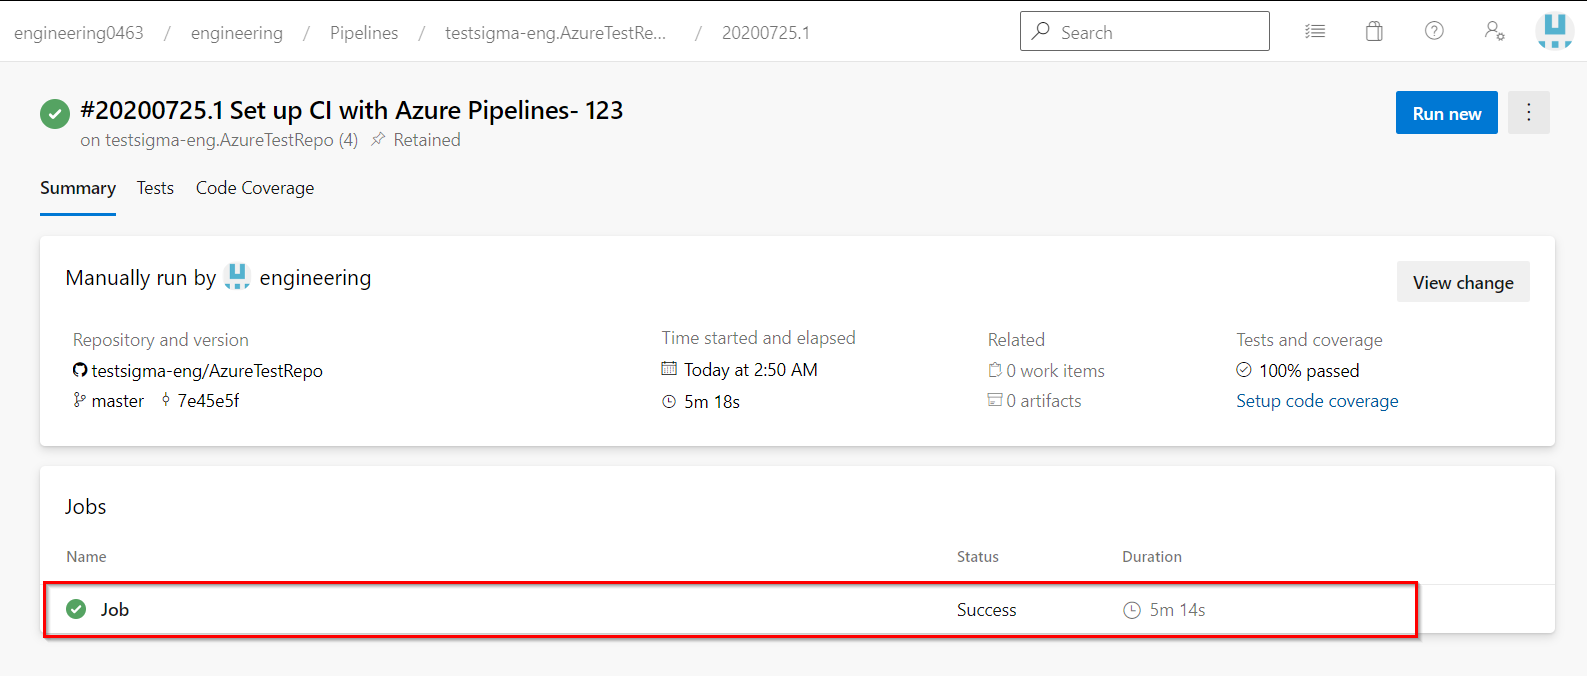The image size is (1587, 676).
Task: Open the profile avatar in top-right corner
Action: pyautogui.click(x=1554, y=31)
